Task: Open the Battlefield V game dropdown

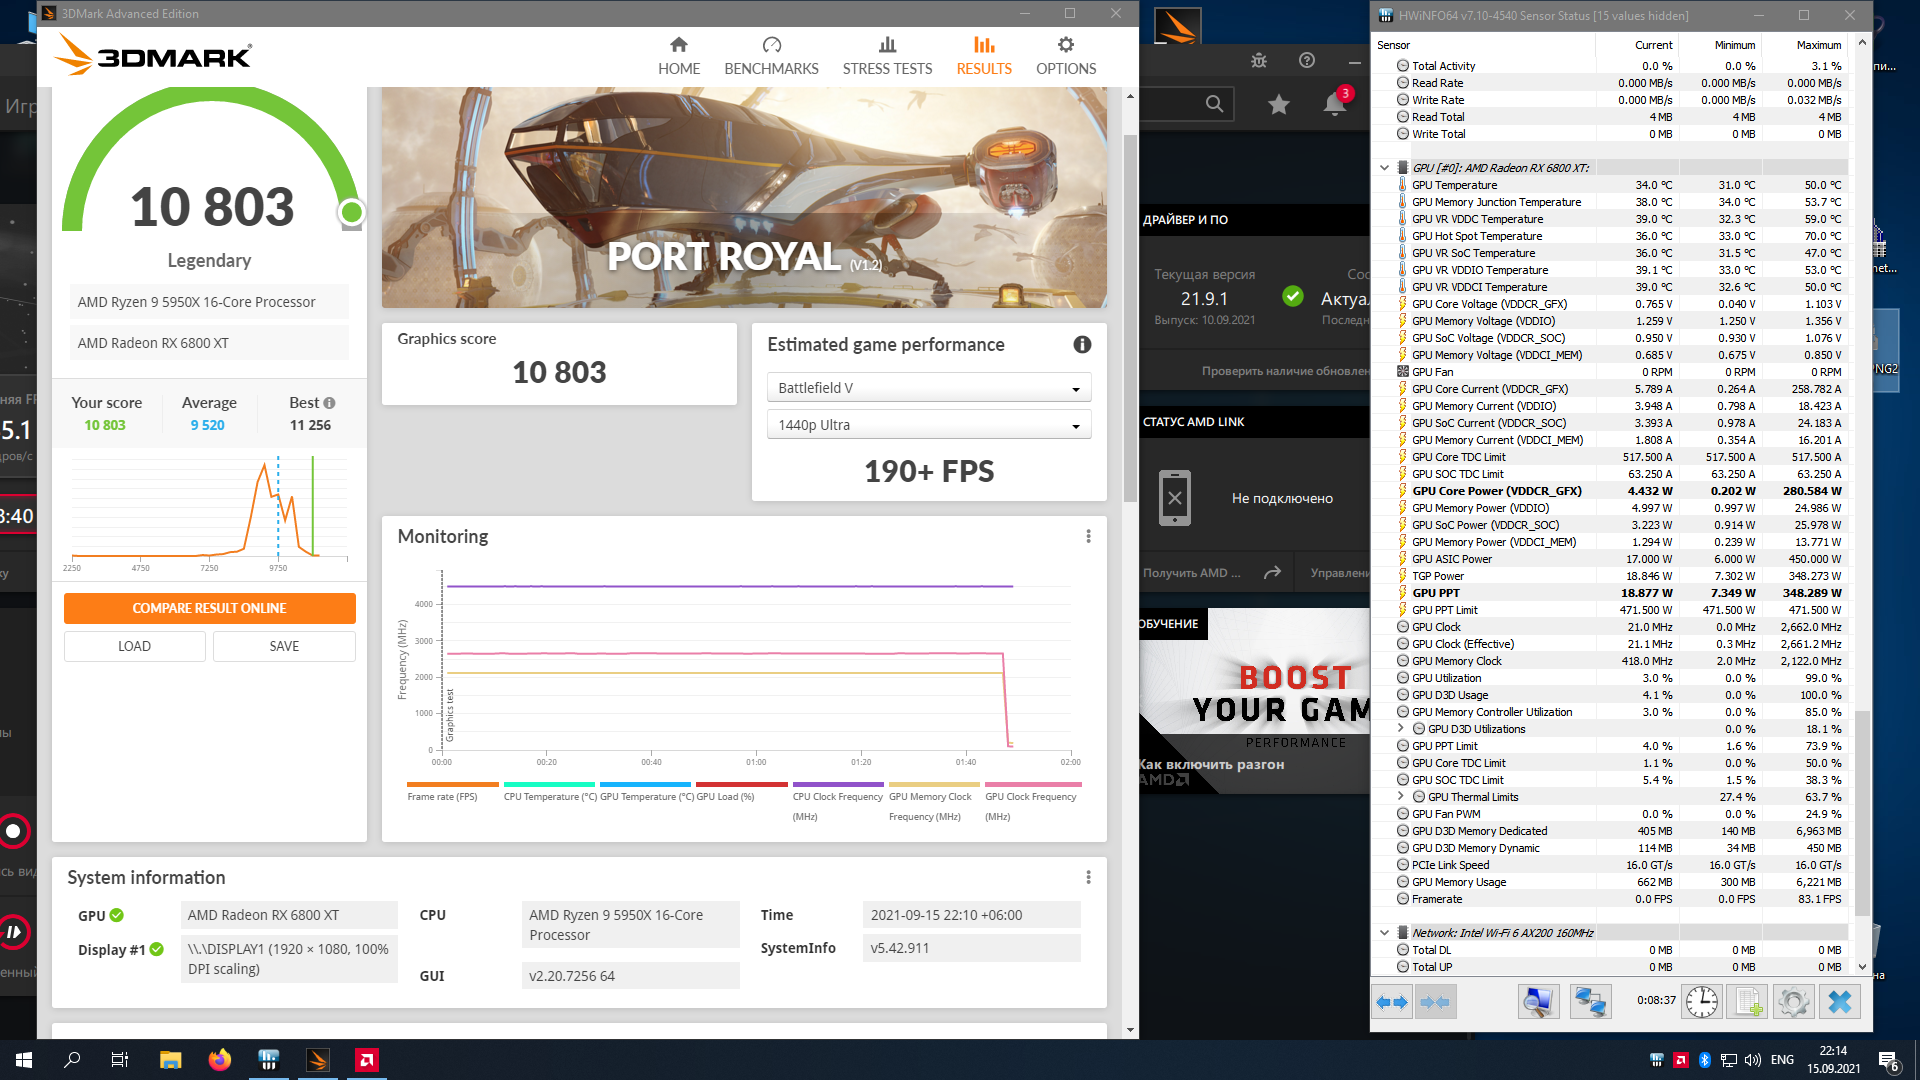Action: pyautogui.click(x=928, y=388)
